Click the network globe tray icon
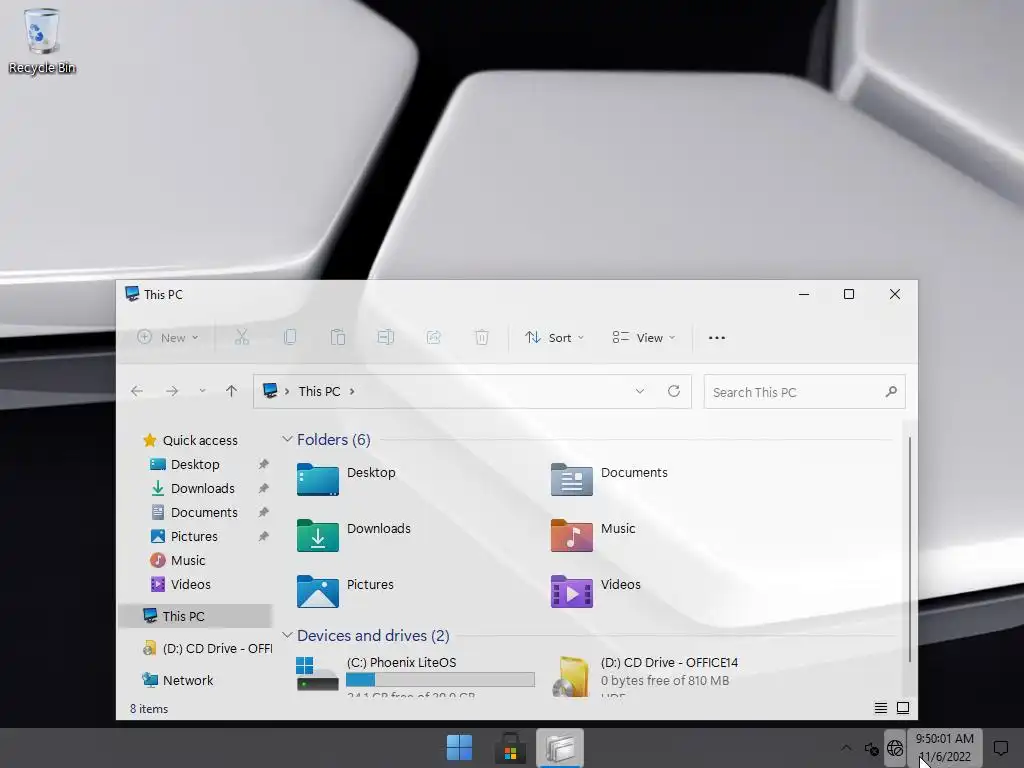This screenshot has height=768, width=1024. 895,748
